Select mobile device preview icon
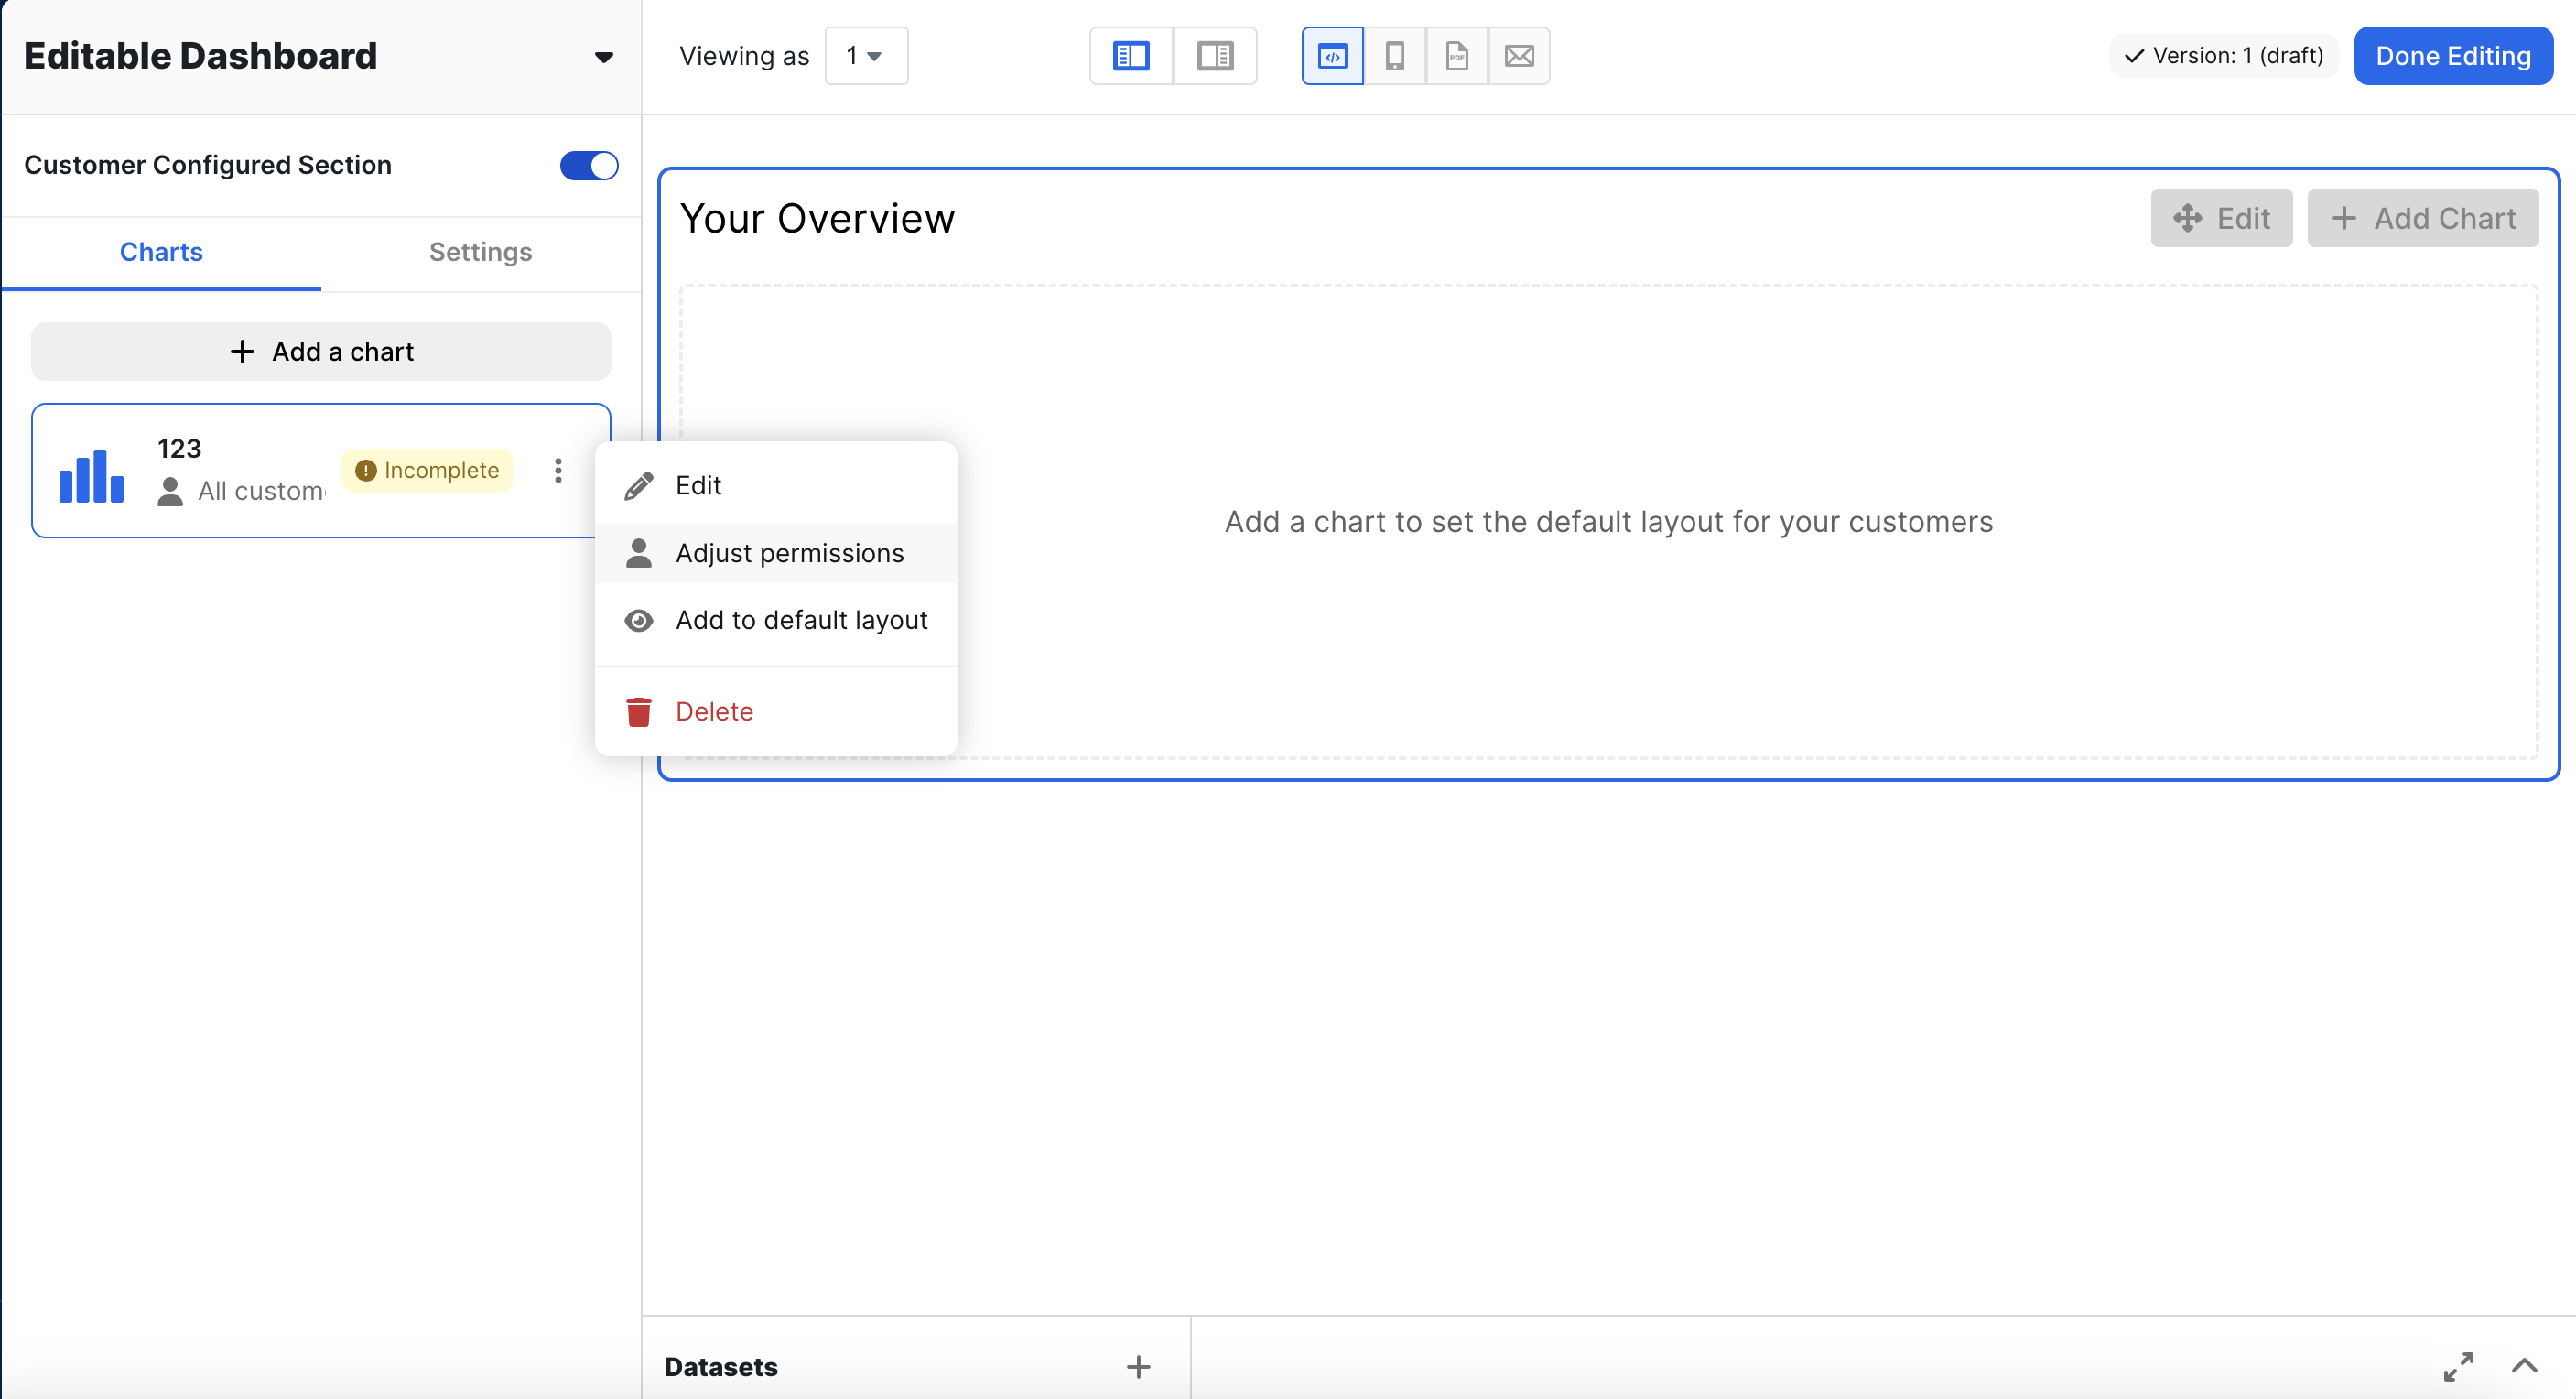The width and height of the screenshot is (2576, 1399). point(1394,56)
